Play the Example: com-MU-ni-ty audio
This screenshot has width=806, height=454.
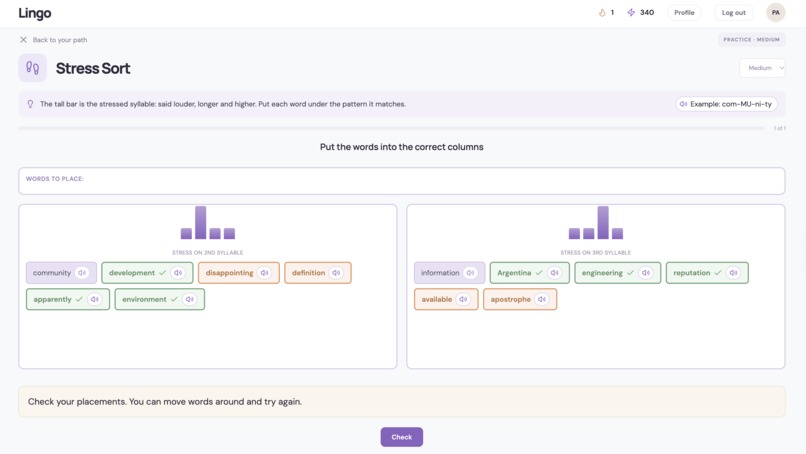point(726,104)
